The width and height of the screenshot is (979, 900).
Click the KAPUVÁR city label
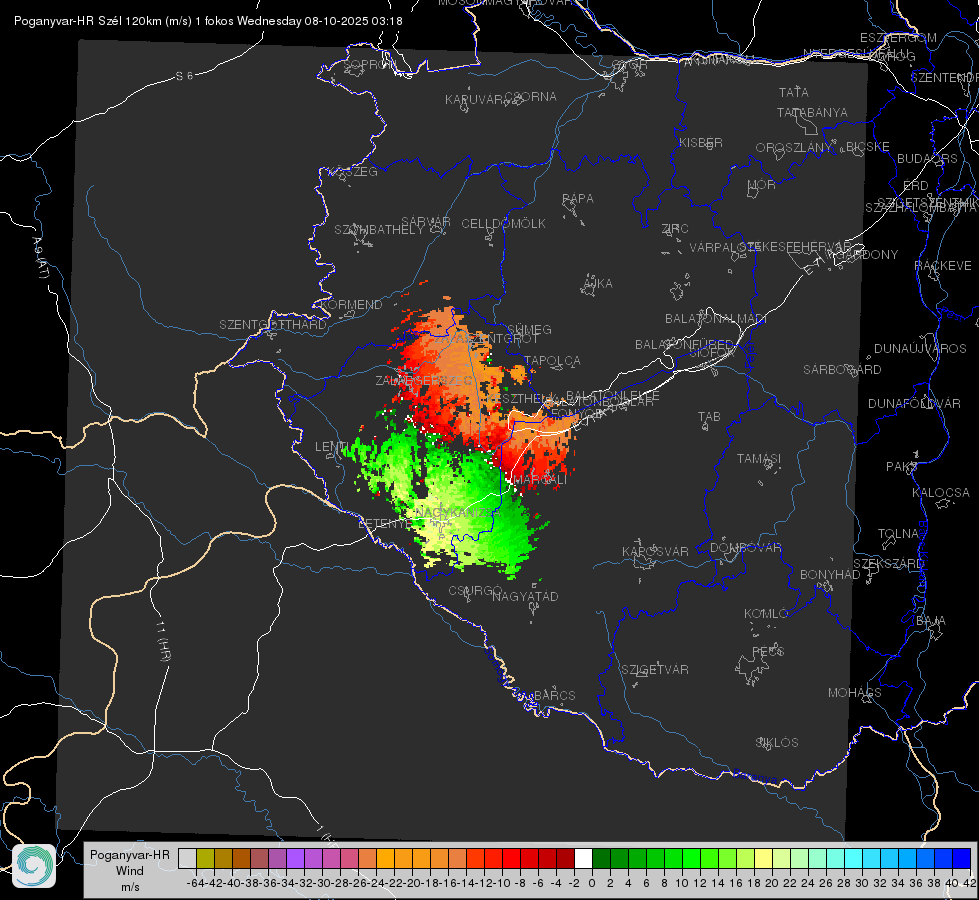[x=473, y=99]
